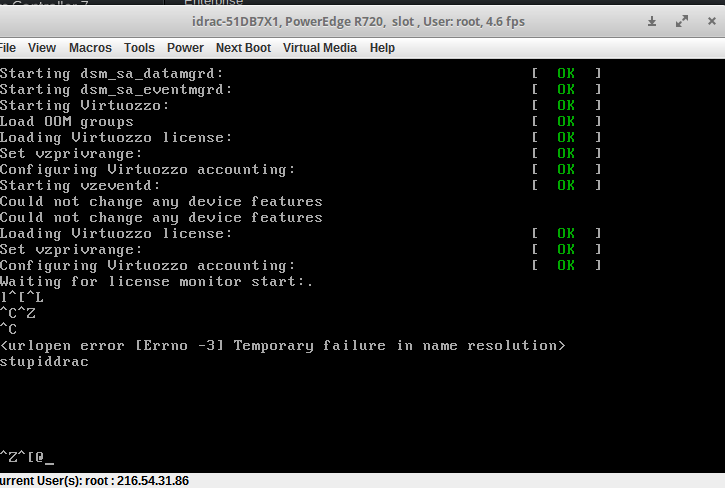725x488 pixels.
Task: Open the Help menu
Action: coord(382,48)
